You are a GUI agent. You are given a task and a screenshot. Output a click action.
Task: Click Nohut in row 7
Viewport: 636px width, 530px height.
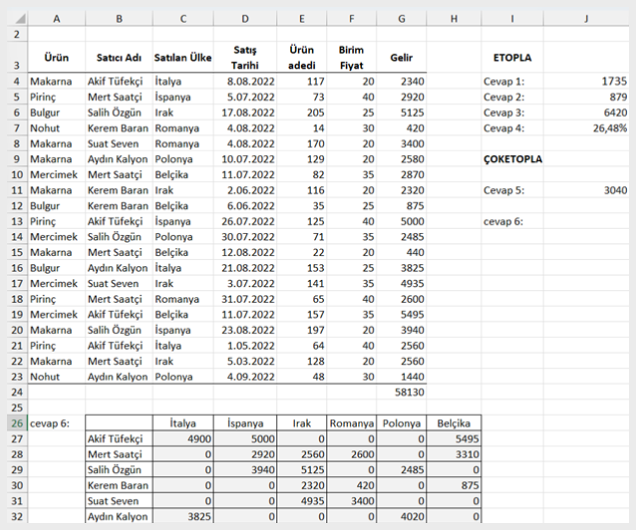(56, 128)
